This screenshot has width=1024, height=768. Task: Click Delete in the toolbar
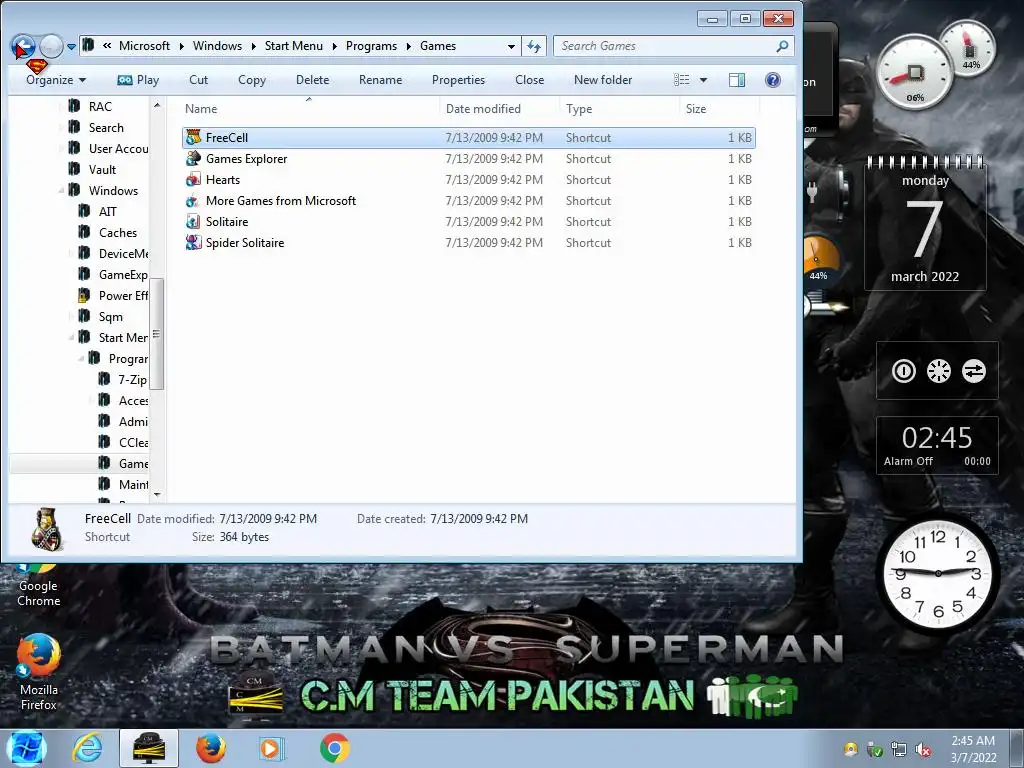coord(312,80)
